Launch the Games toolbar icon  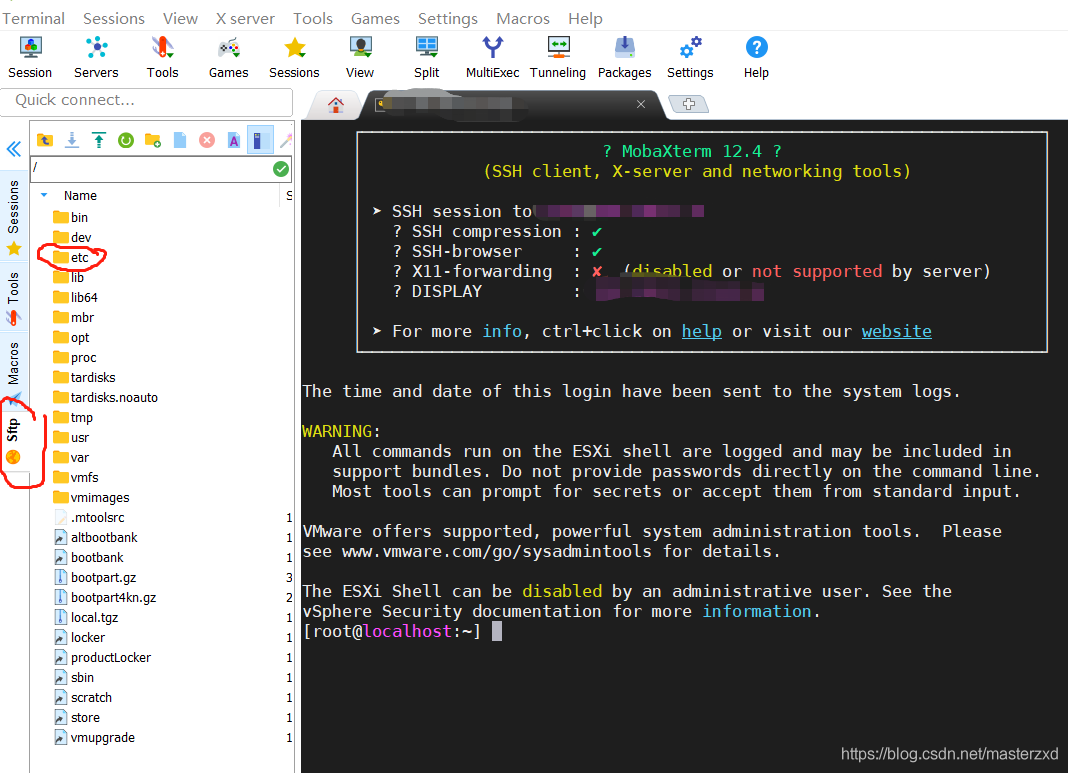coord(228,57)
